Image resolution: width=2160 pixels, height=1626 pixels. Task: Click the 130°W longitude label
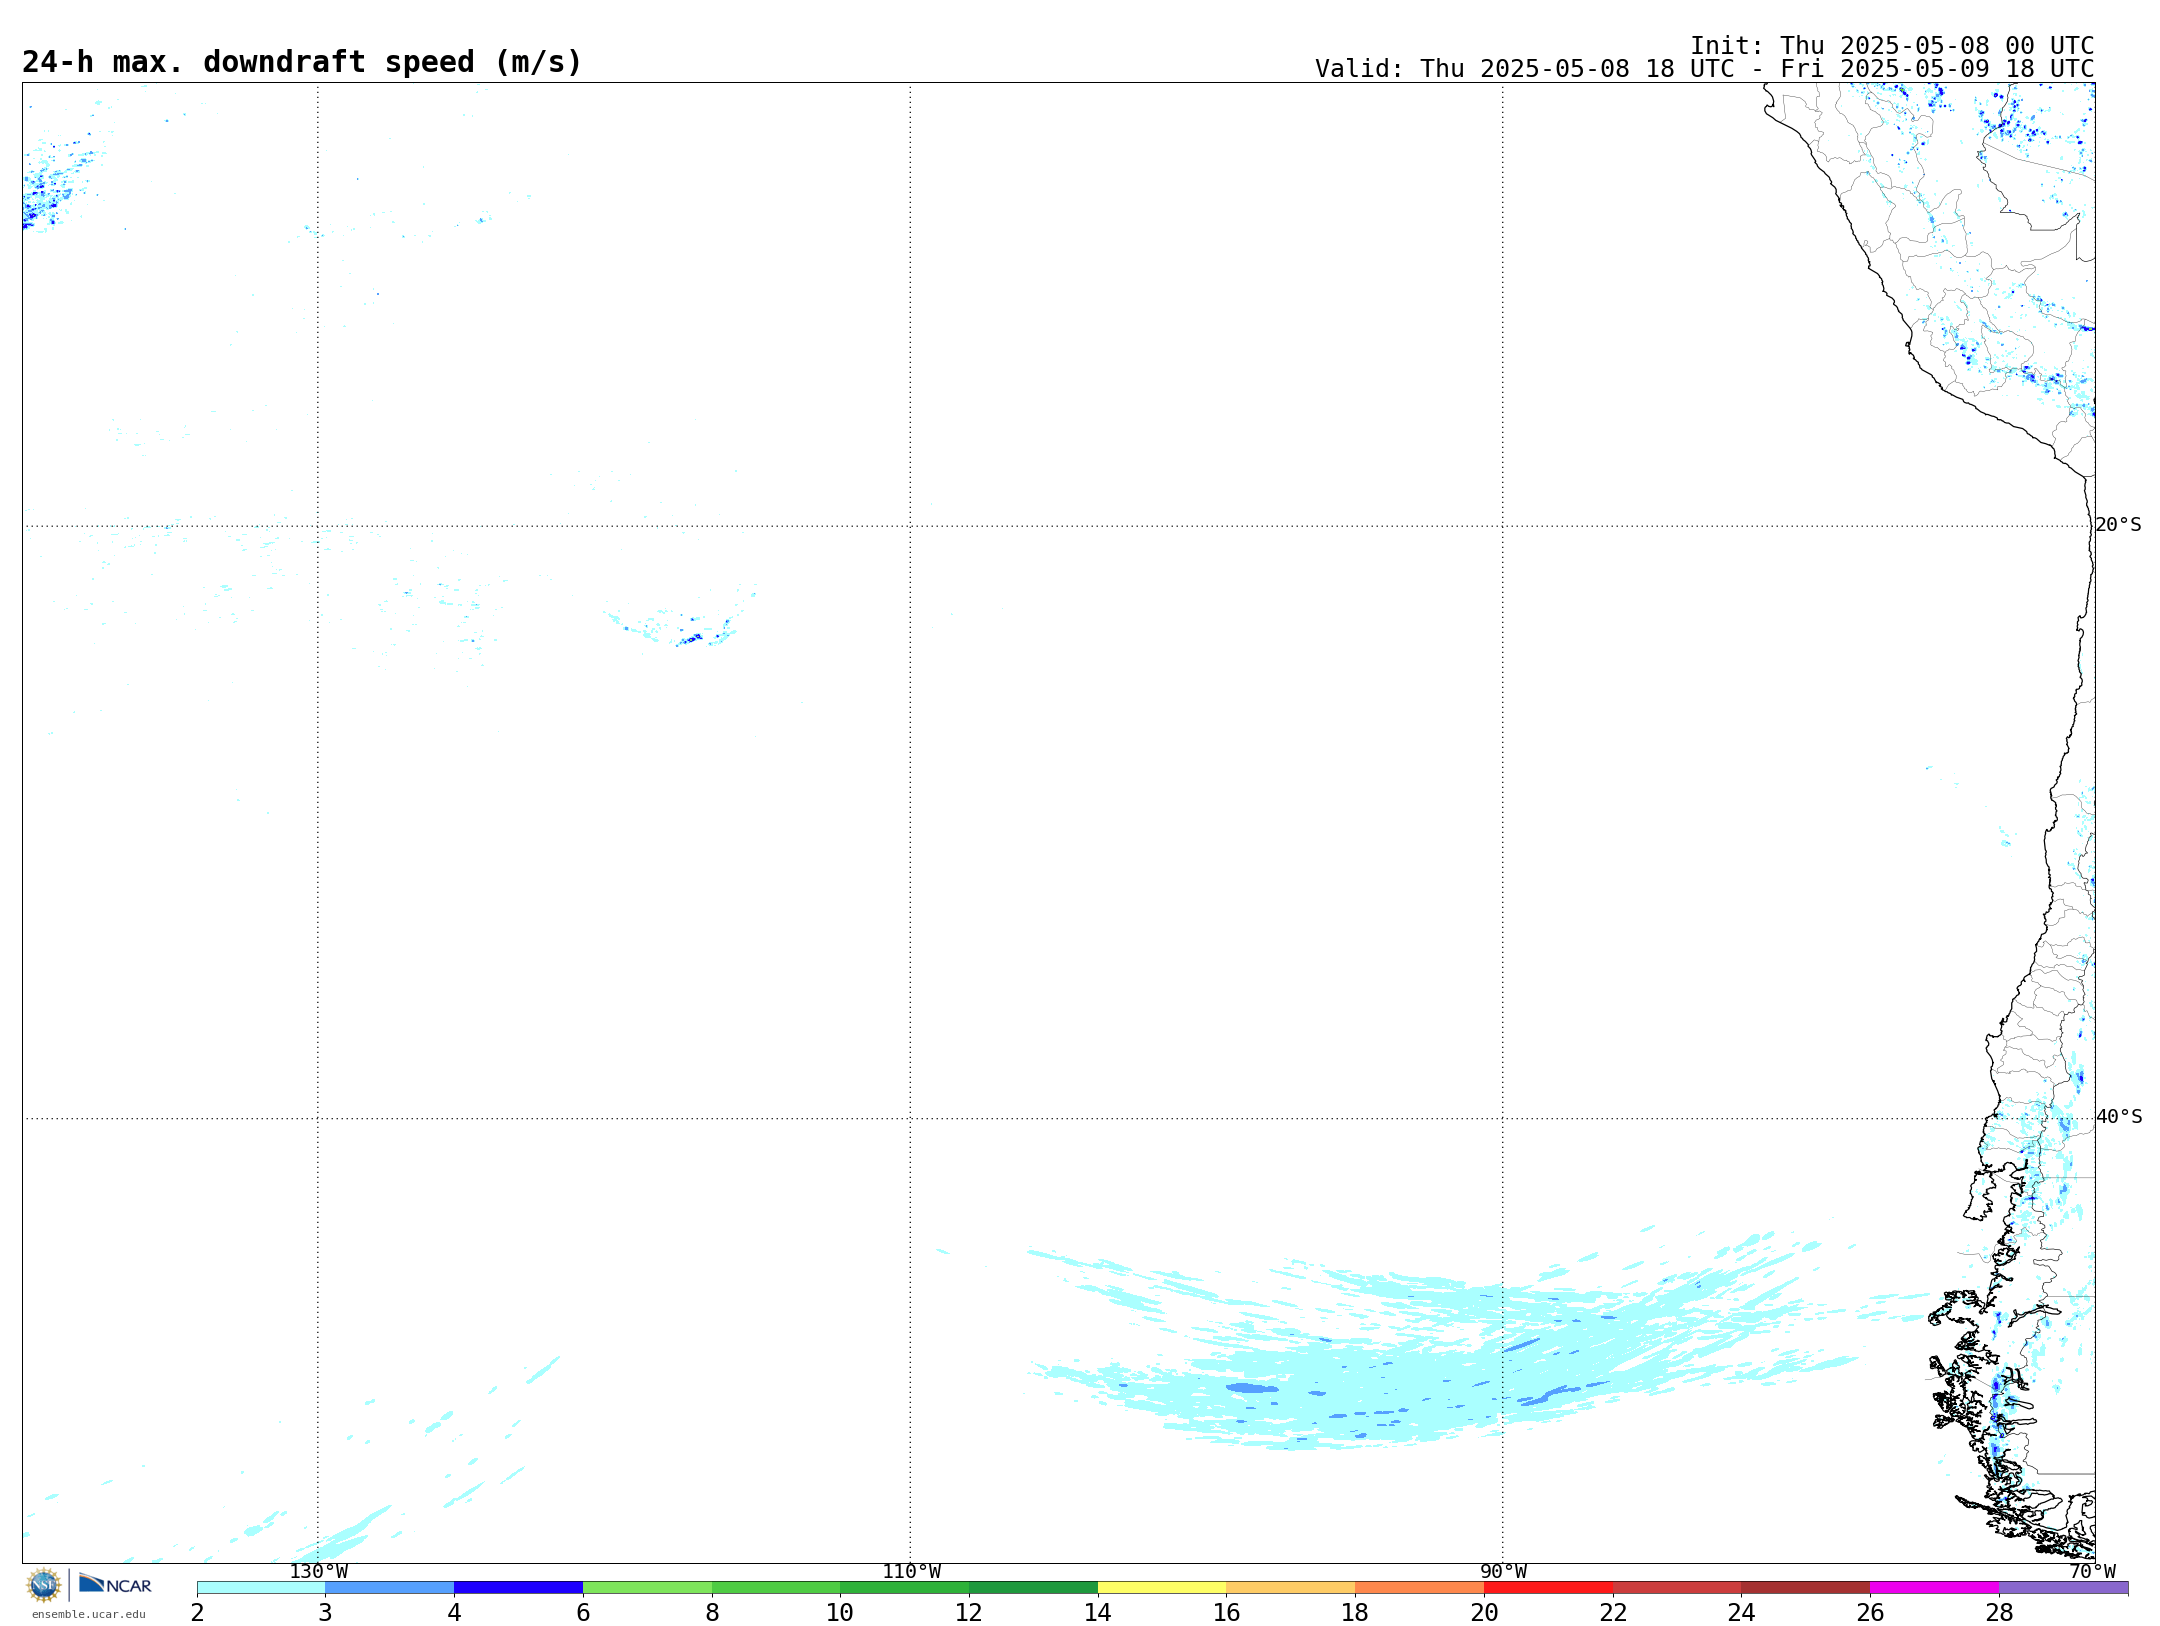click(318, 1572)
